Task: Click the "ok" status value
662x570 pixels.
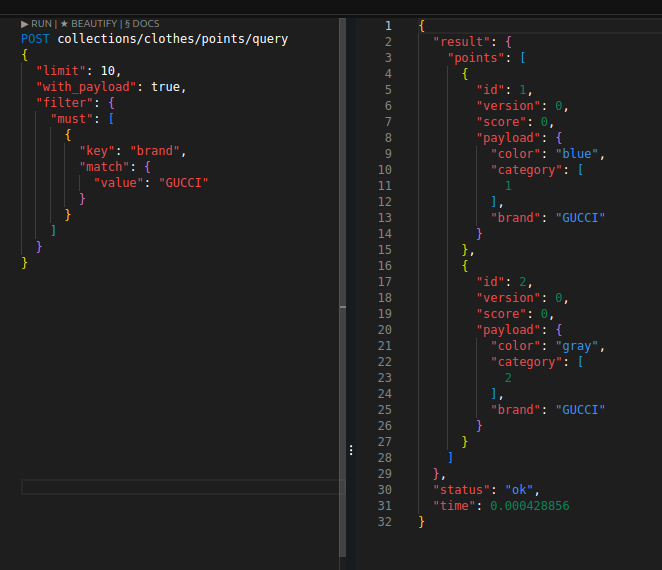Action: (x=520, y=490)
